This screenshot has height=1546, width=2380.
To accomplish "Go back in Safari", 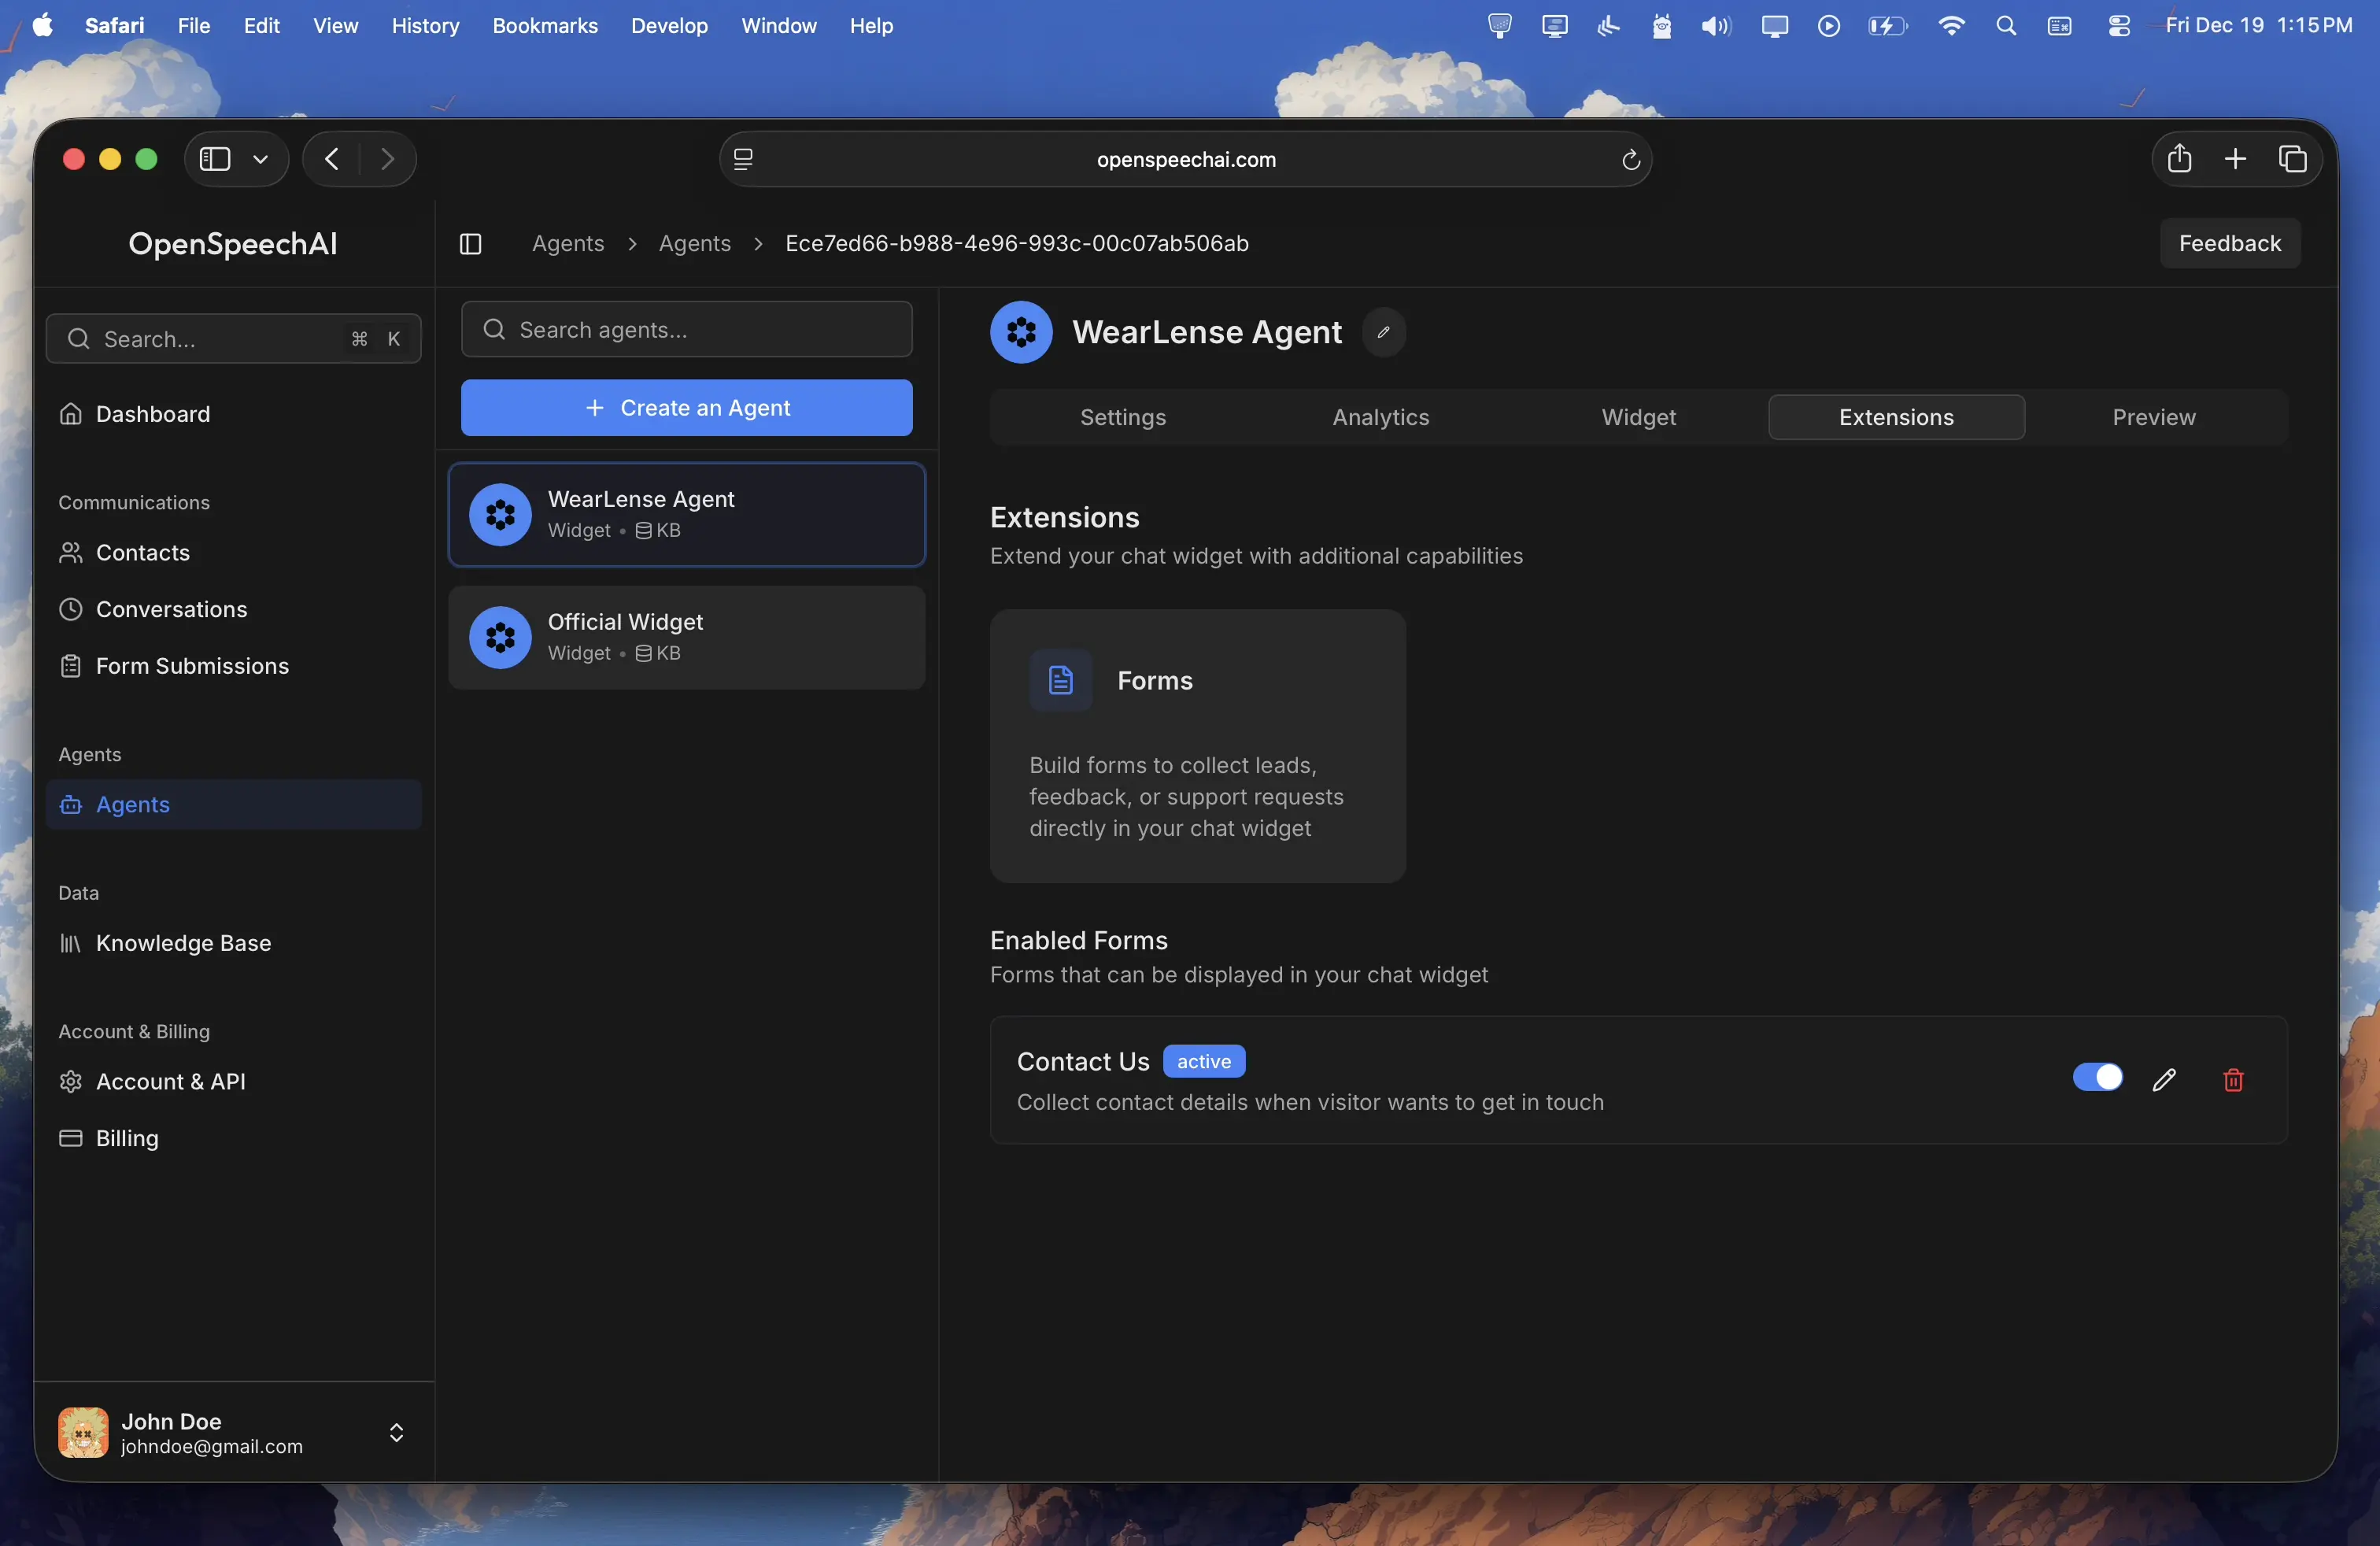I will coord(332,159).
